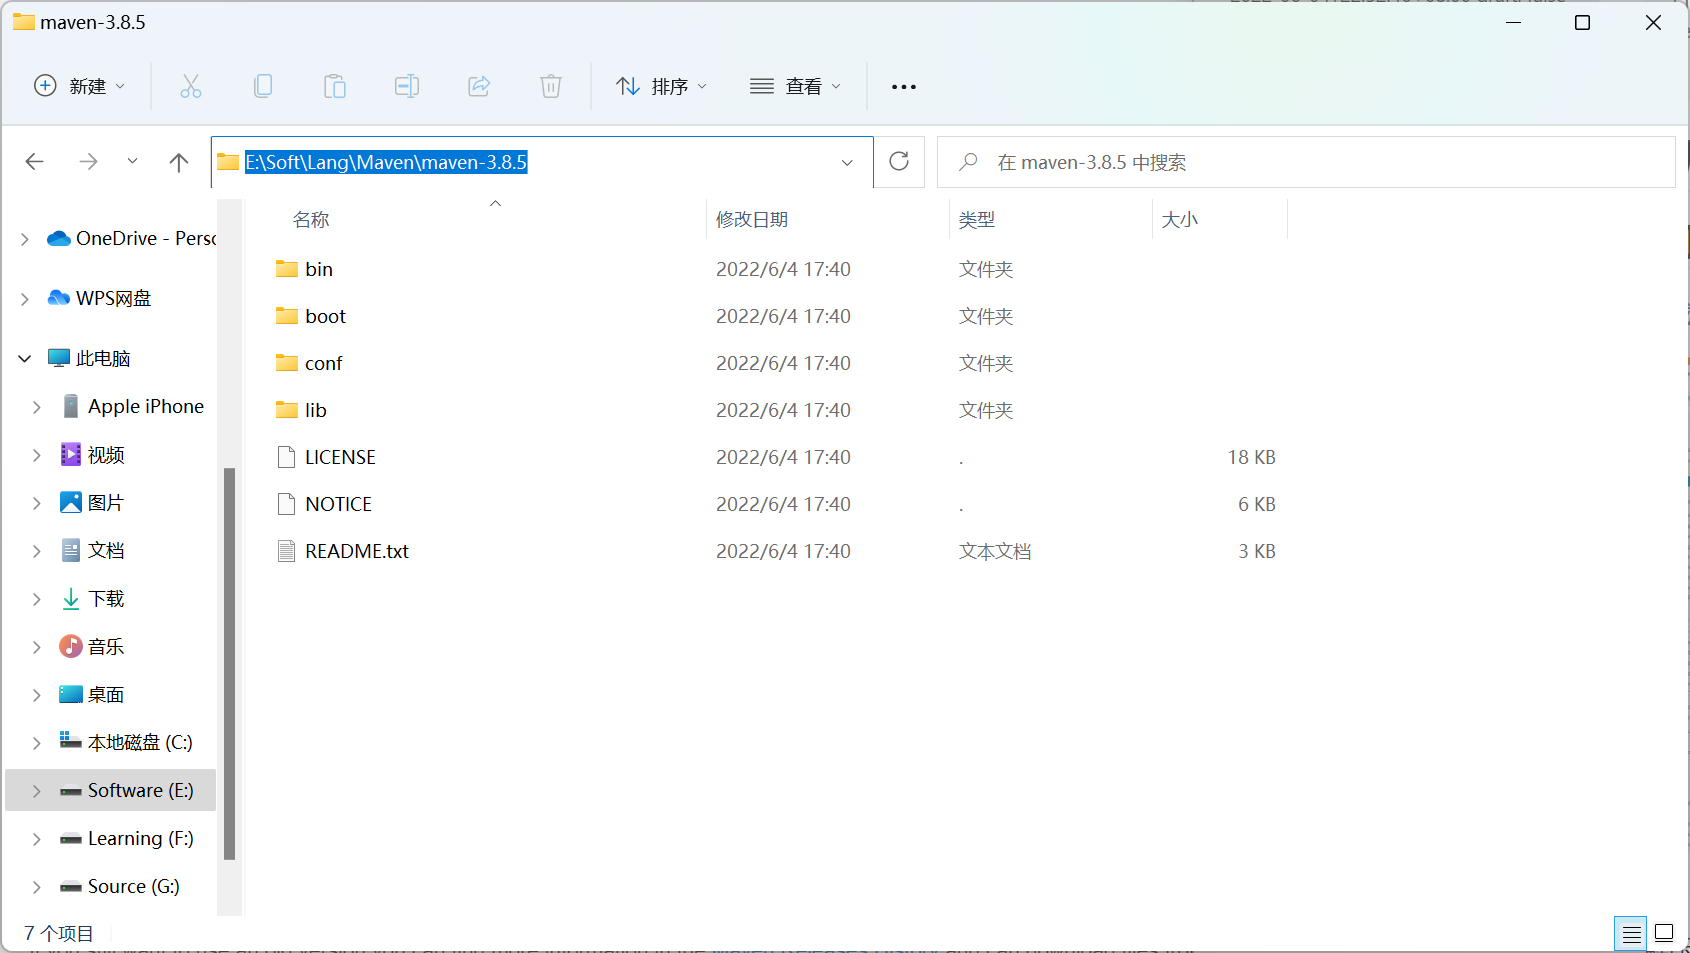Open the 新建 (New) dropdown

(80, 87)
